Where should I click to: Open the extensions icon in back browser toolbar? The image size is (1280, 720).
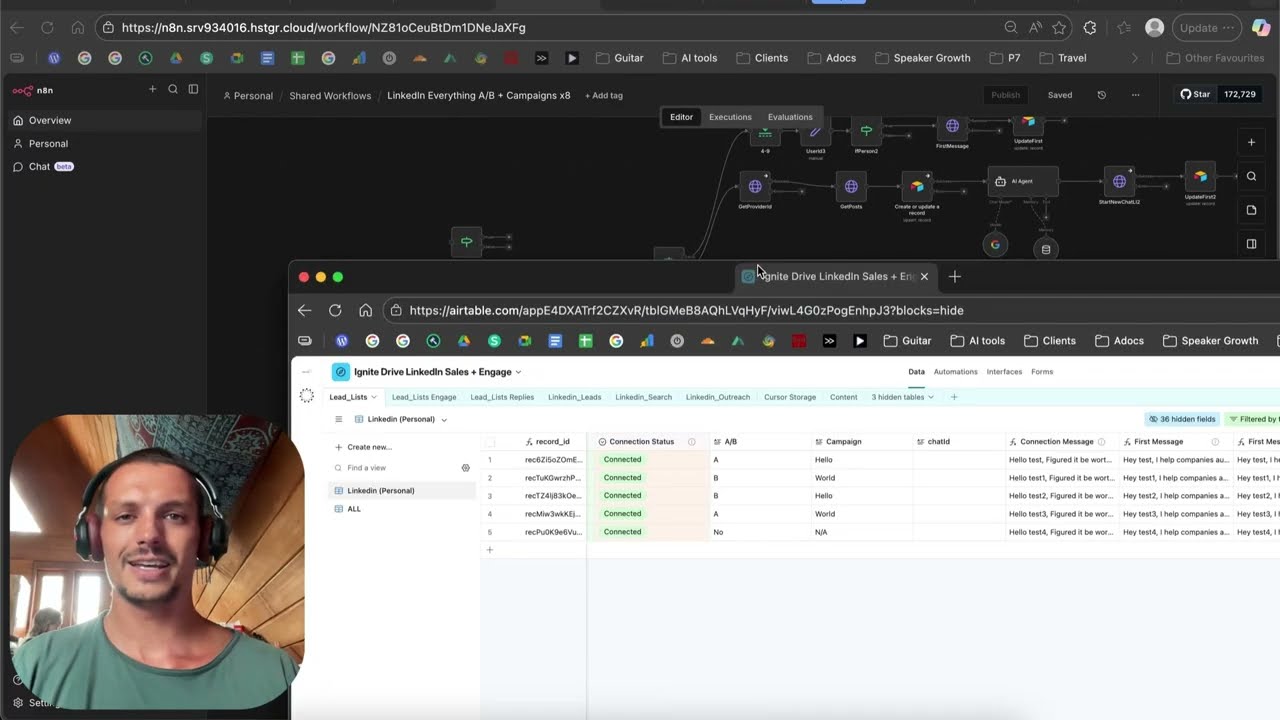pyautogui.click(x=1090, y=28)
